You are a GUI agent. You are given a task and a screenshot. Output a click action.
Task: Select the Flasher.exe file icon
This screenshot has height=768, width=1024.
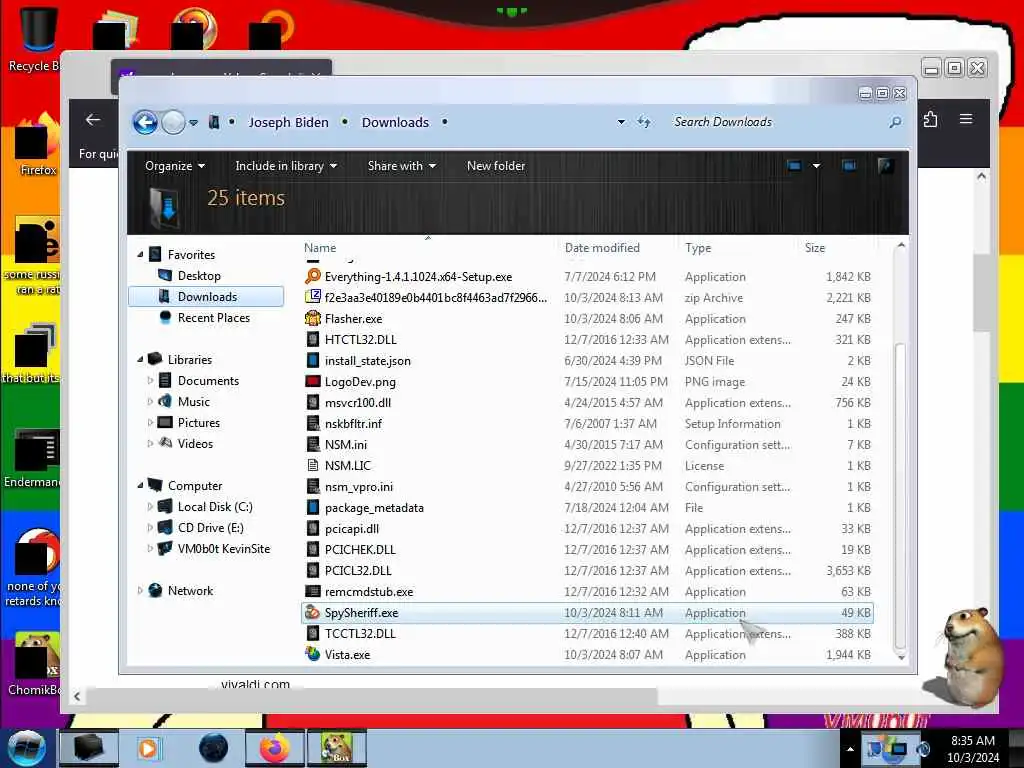tap(313, 318)
